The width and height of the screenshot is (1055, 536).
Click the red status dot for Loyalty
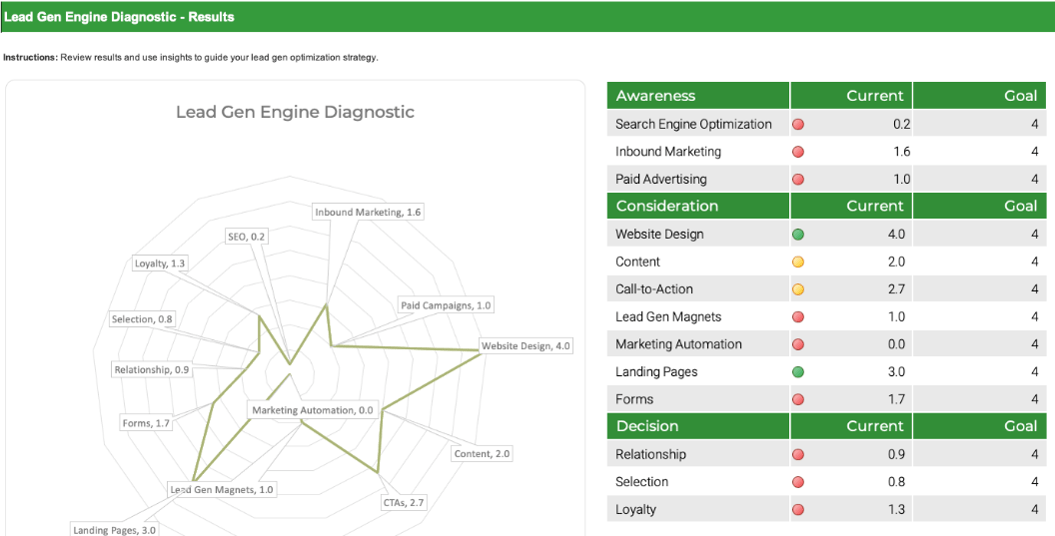point(798,510)
